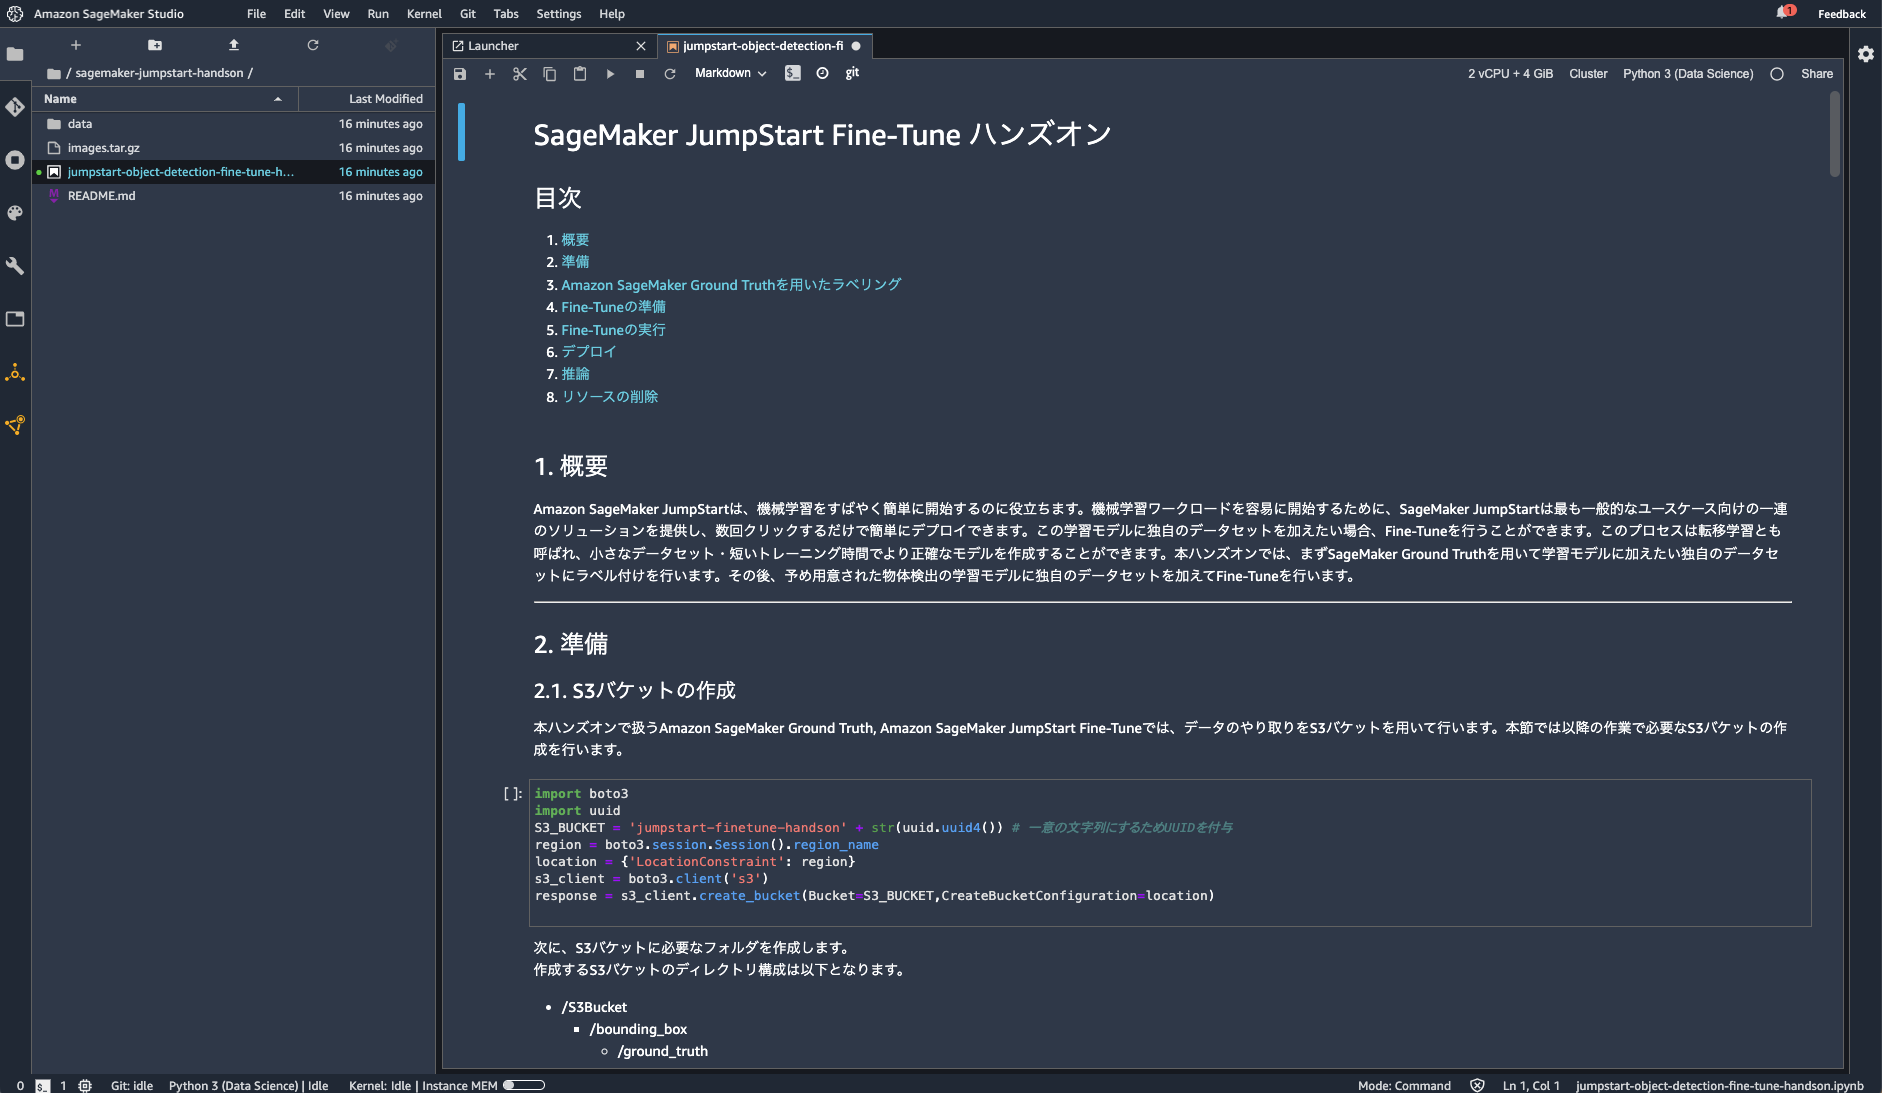Interrupt the kernel with stop icon
Image resolution: width=1882 pixels, height=1093 pixels.
point(640,74)
